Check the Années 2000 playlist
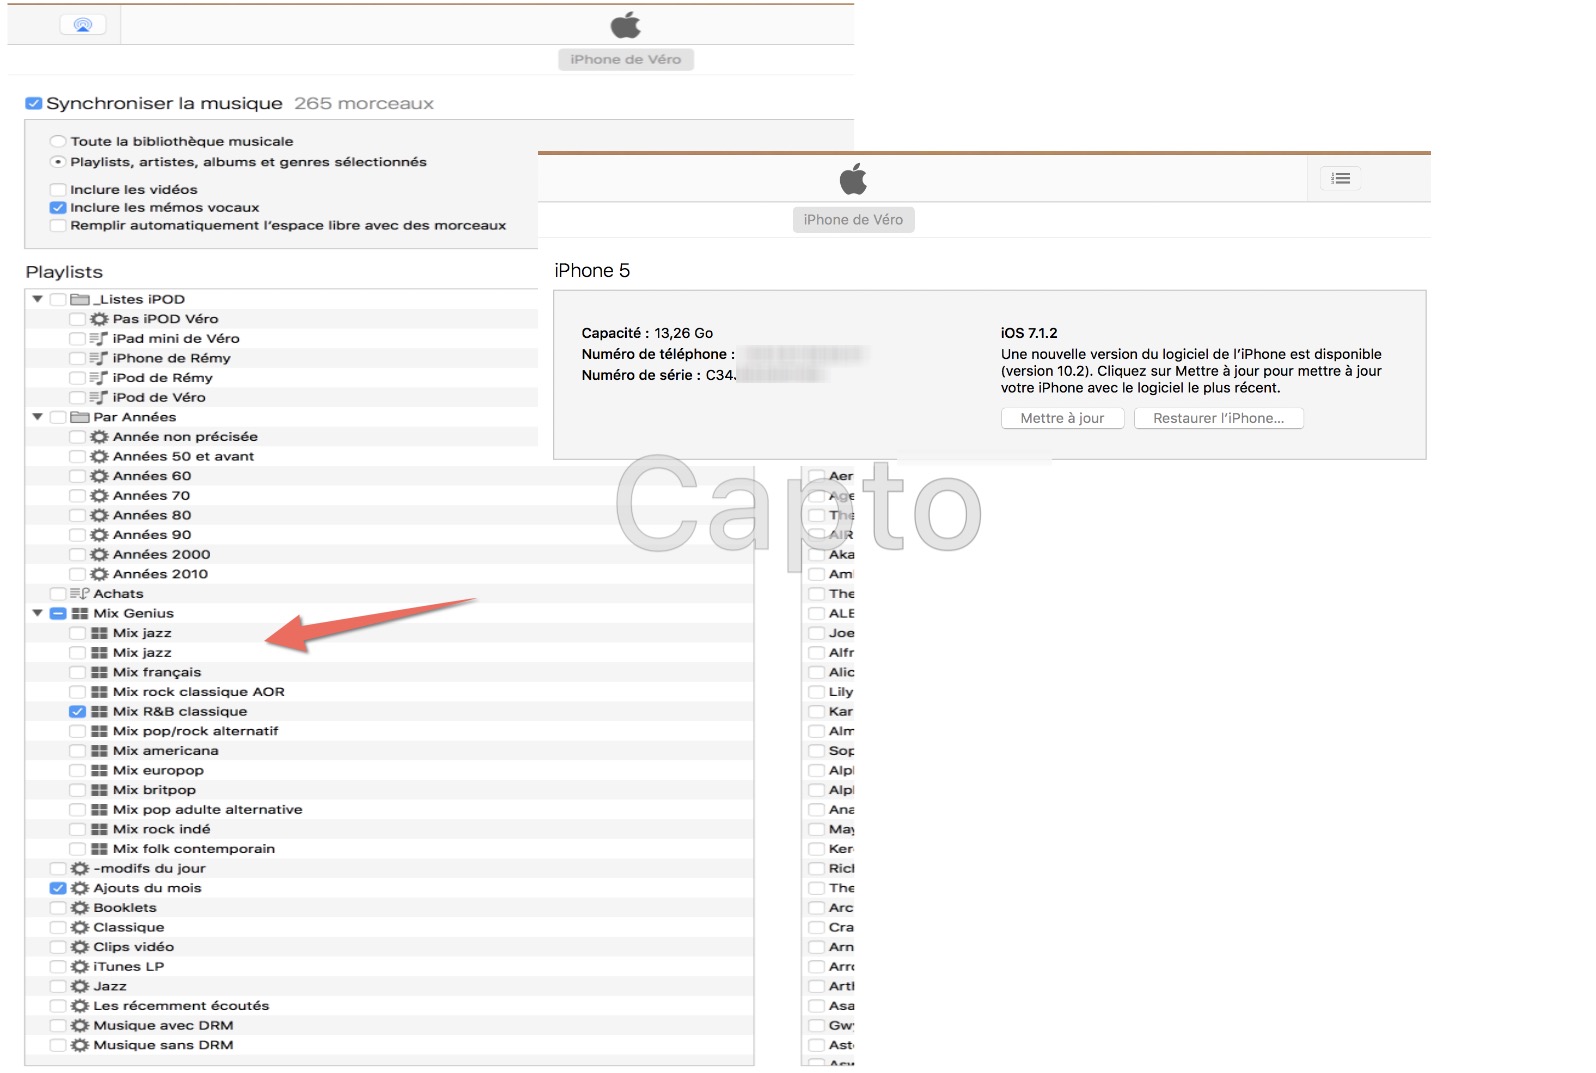This screenshot has height=1073, width=1596. pyautogui.click(x=77, y=554)
